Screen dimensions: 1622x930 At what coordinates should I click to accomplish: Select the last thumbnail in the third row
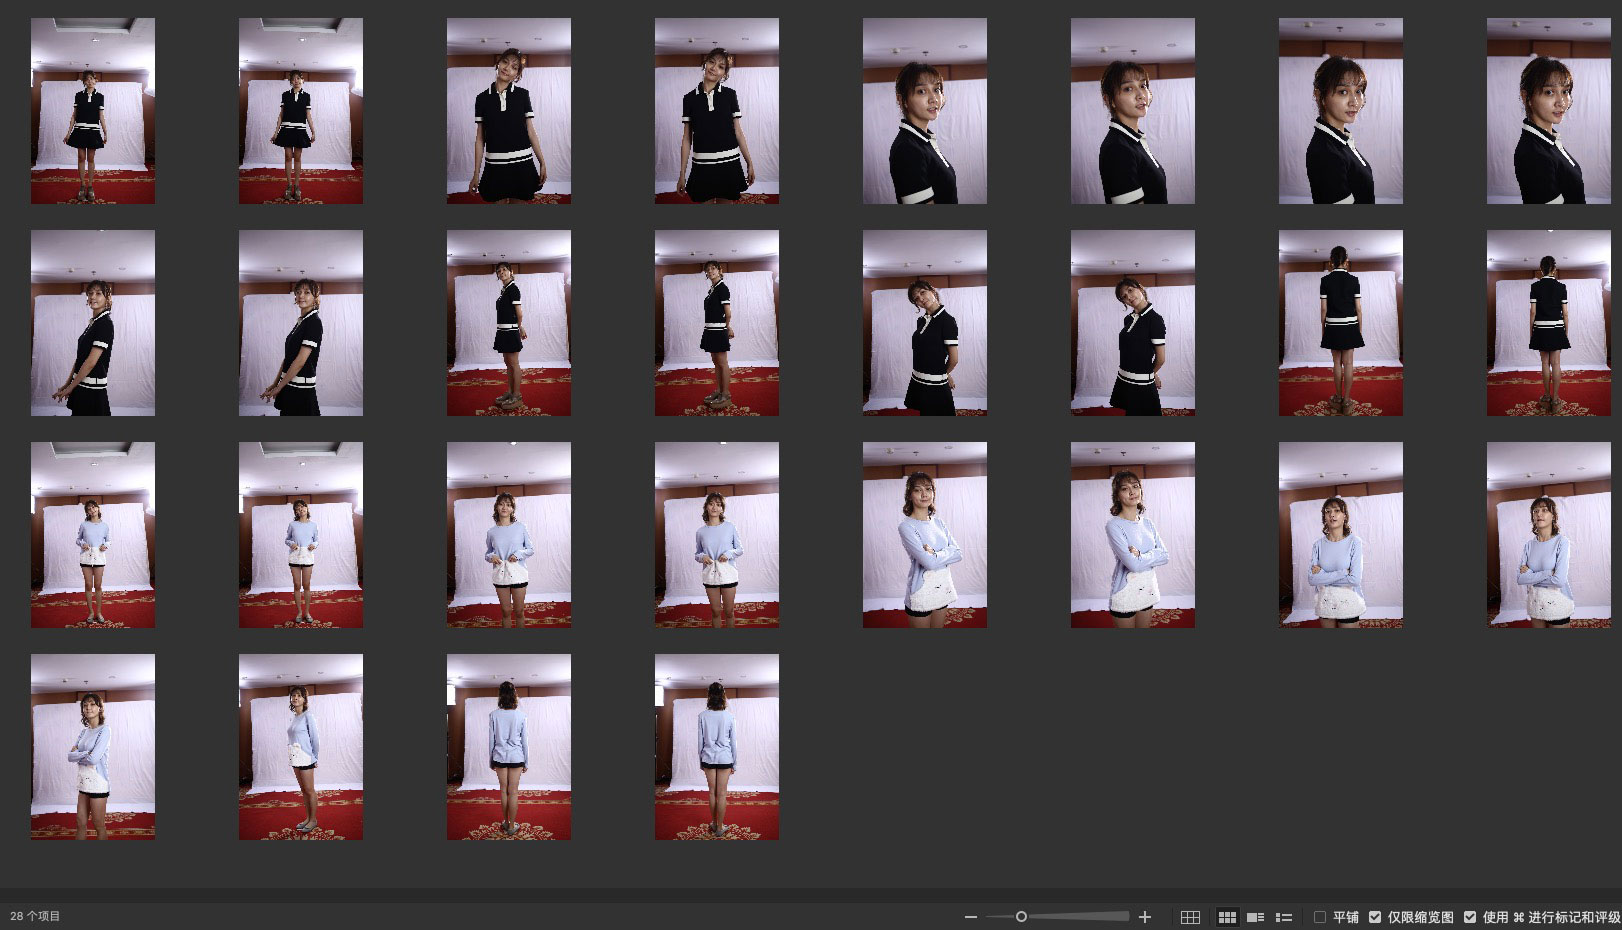point(1548,535)
